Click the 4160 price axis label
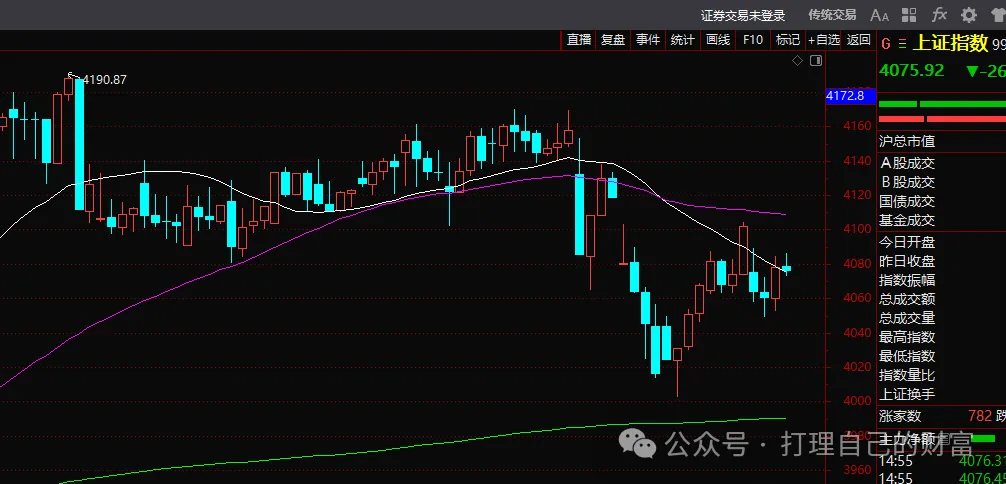The height and width of the screenshot is (484, 1006). (x=858, y=126)
